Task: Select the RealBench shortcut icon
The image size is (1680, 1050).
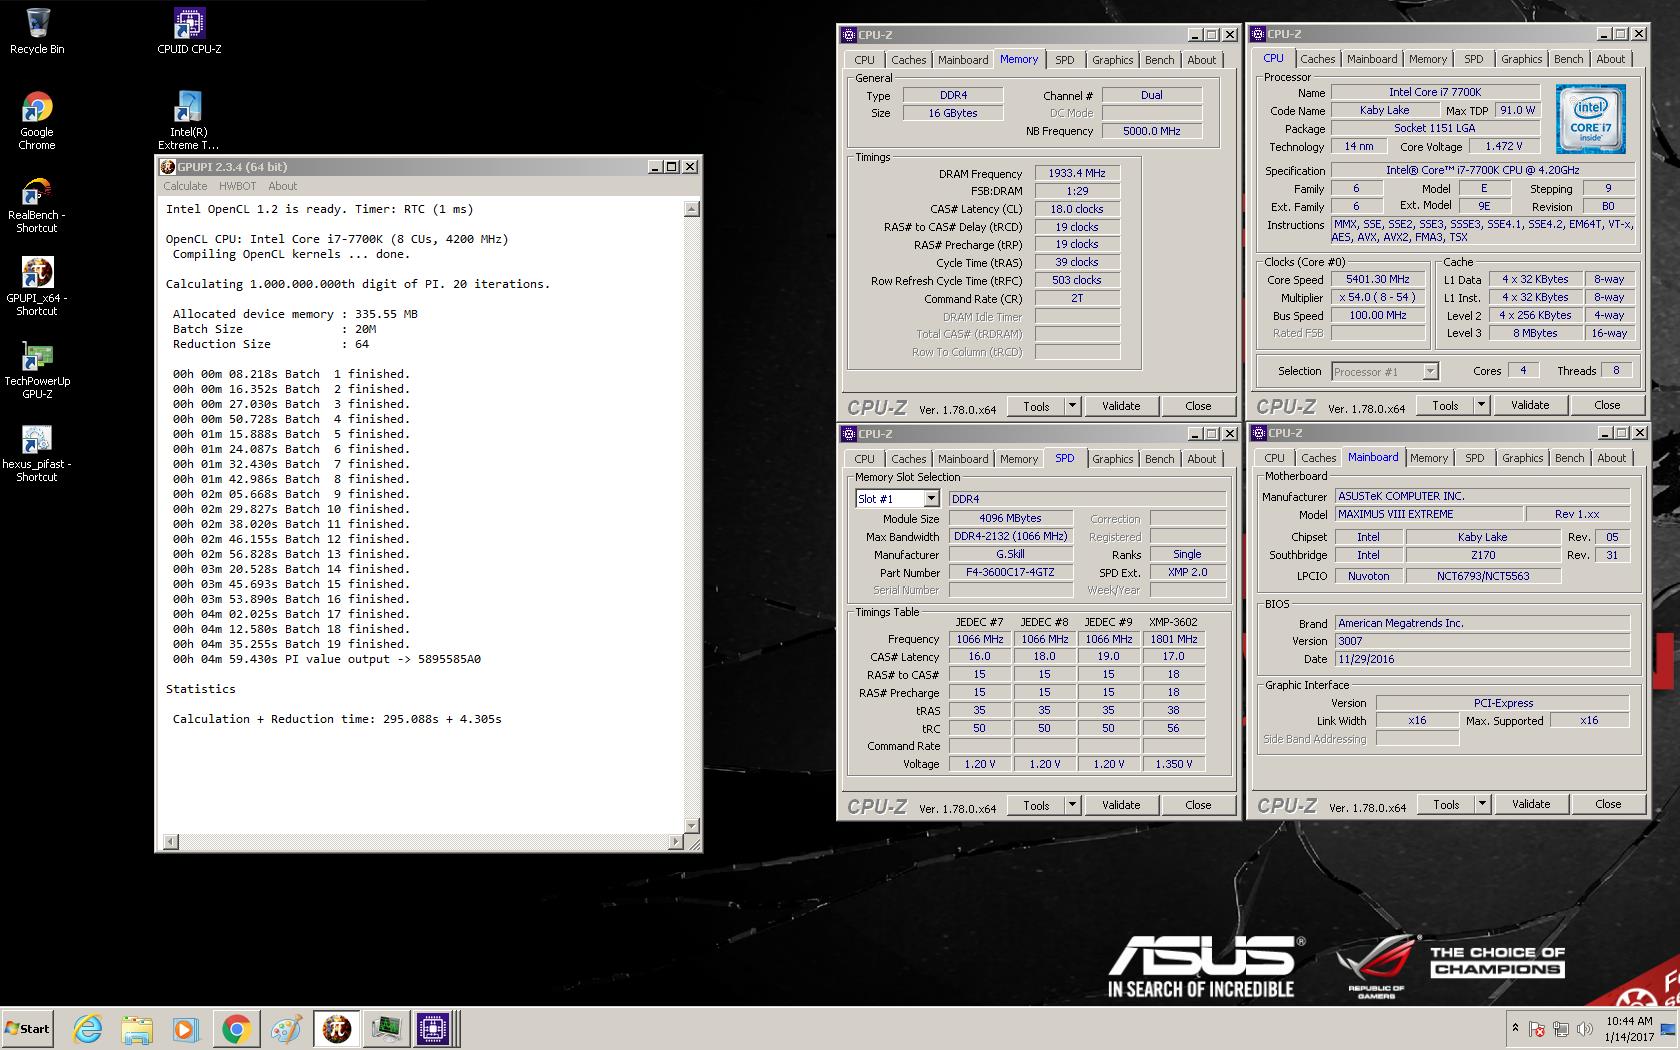Action: tap(37, 205)
